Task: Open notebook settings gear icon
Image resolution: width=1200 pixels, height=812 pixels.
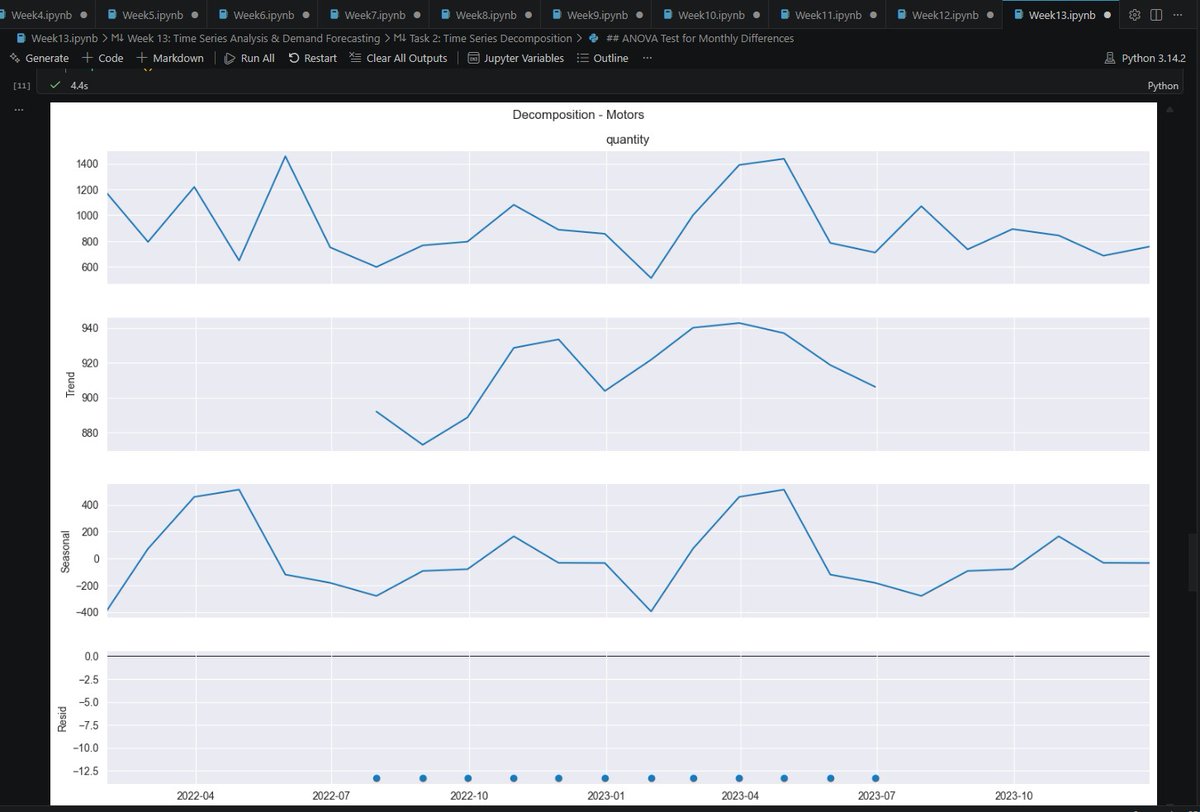Action: [x=1135, y=15]
